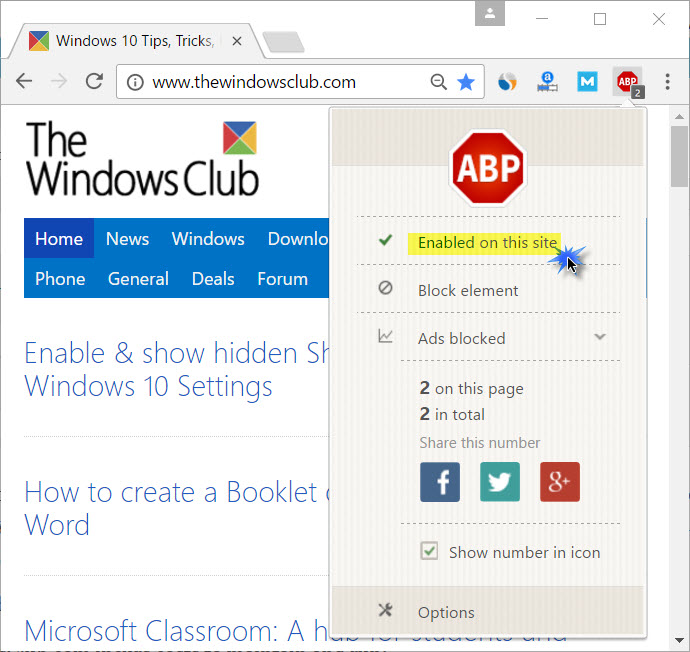Click the Ads blocked chart icon

[385, 336]
